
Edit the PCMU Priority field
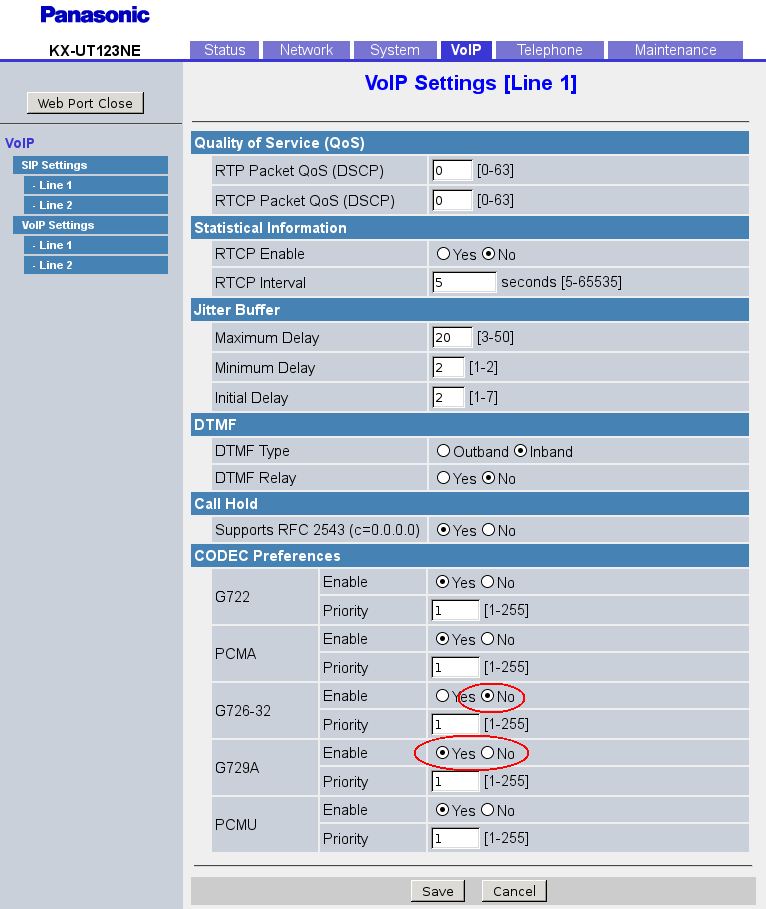(455, 839)
